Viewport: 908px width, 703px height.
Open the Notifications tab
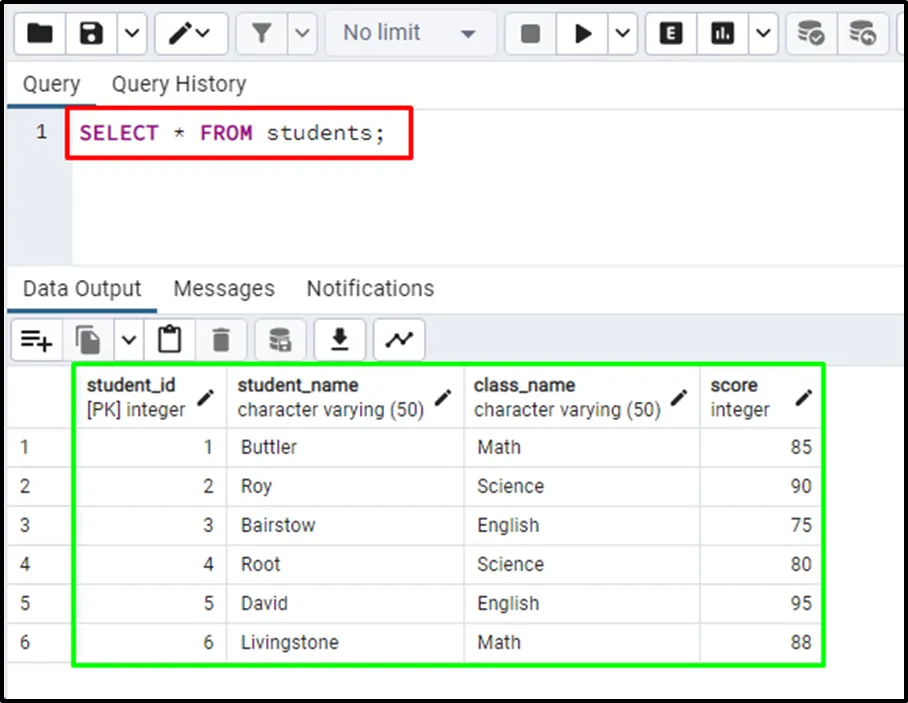[370, 289]
